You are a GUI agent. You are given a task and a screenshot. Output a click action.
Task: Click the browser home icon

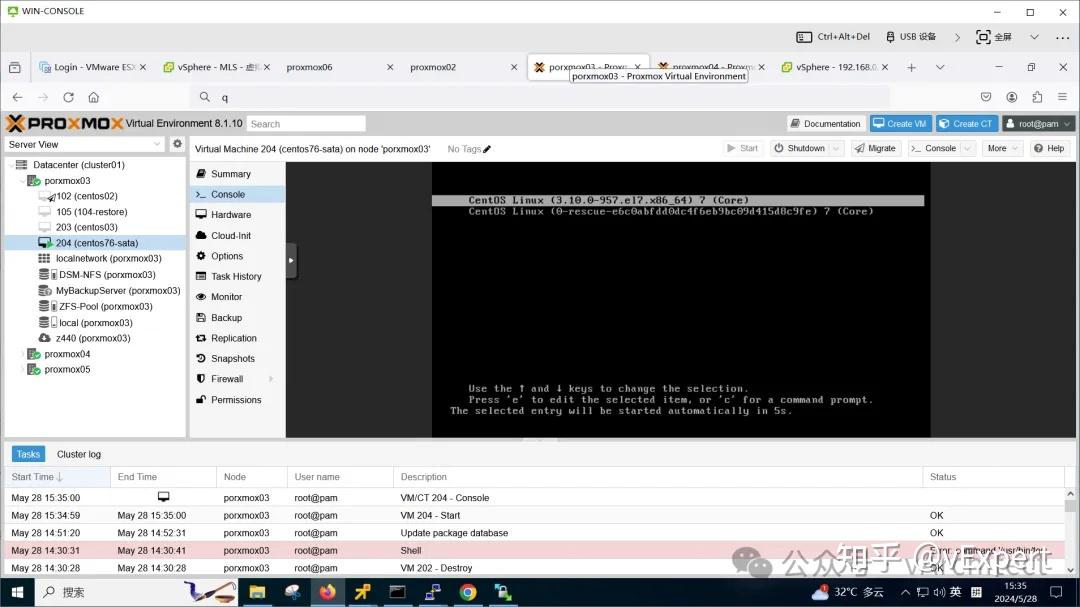click(92, 97)
